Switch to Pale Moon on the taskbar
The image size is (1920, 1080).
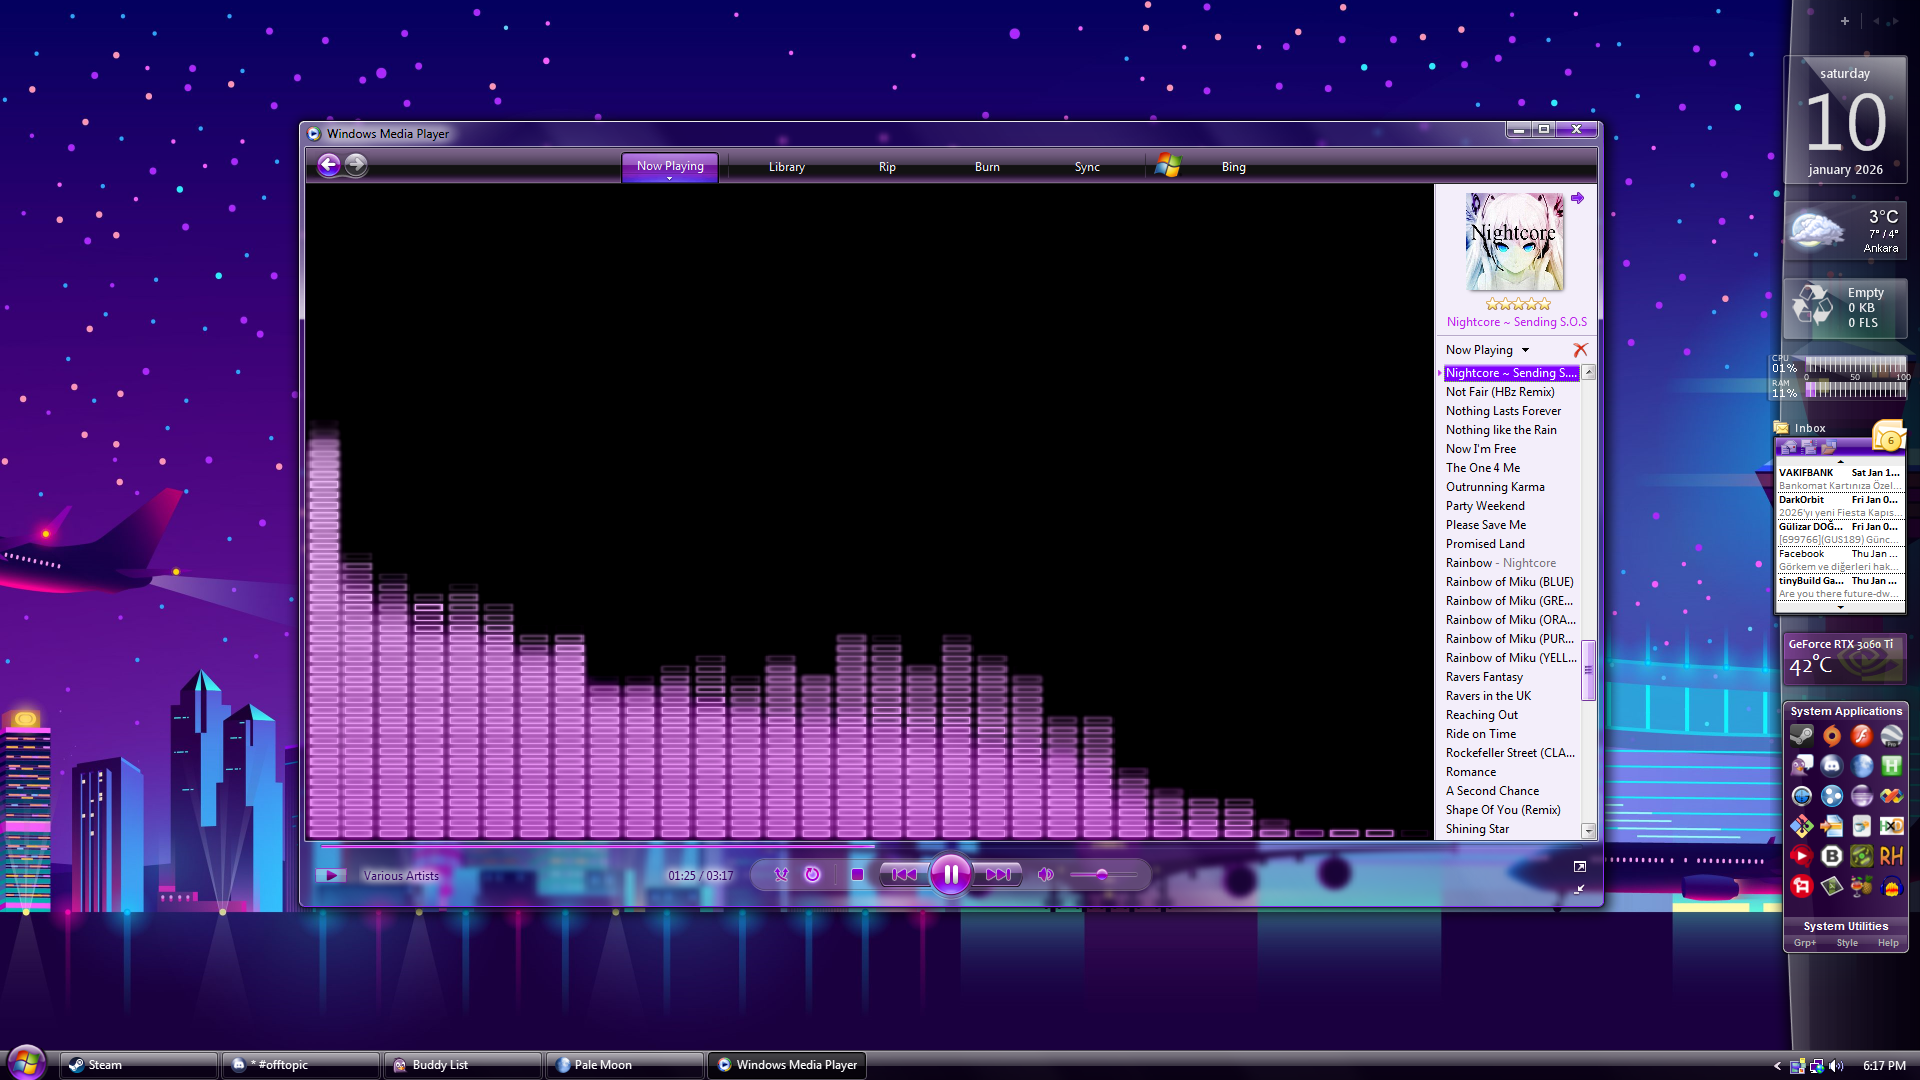(x=624, y=1065)
